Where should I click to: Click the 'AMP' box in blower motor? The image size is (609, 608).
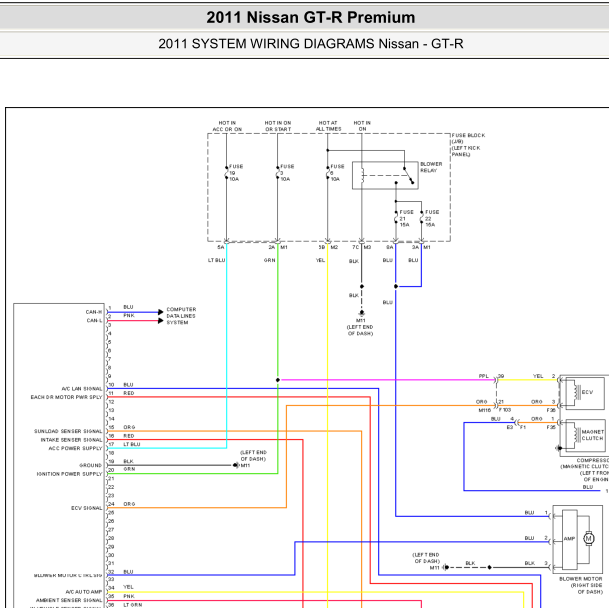point(569,538)
